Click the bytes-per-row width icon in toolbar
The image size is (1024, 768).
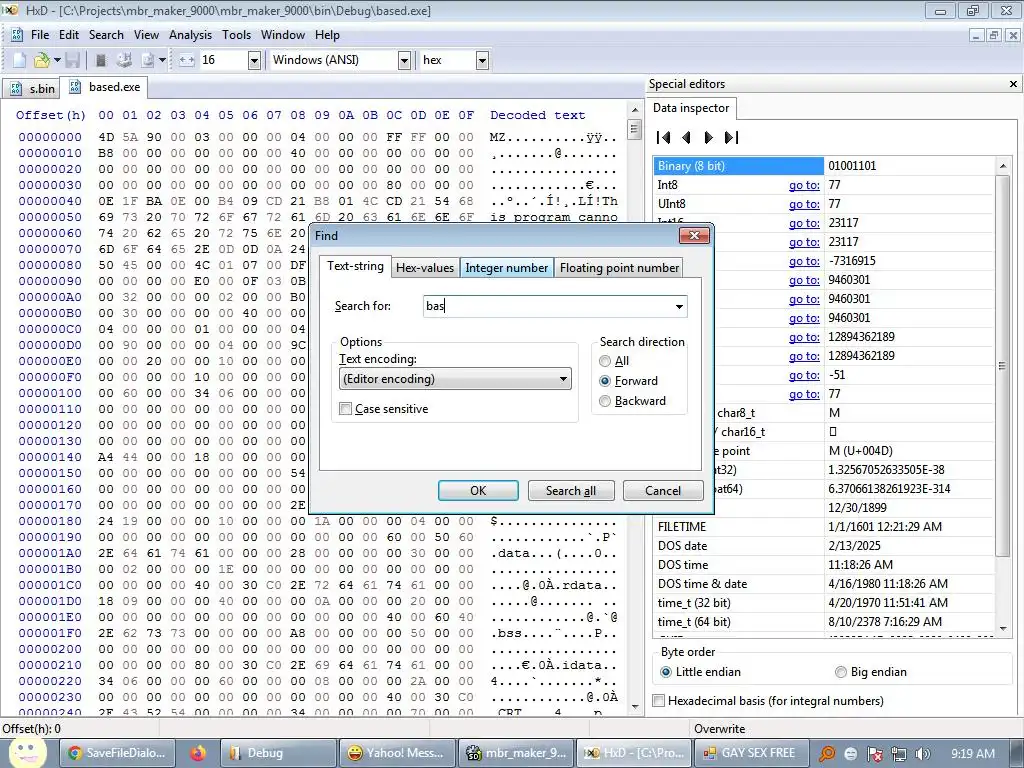point(187,60)
